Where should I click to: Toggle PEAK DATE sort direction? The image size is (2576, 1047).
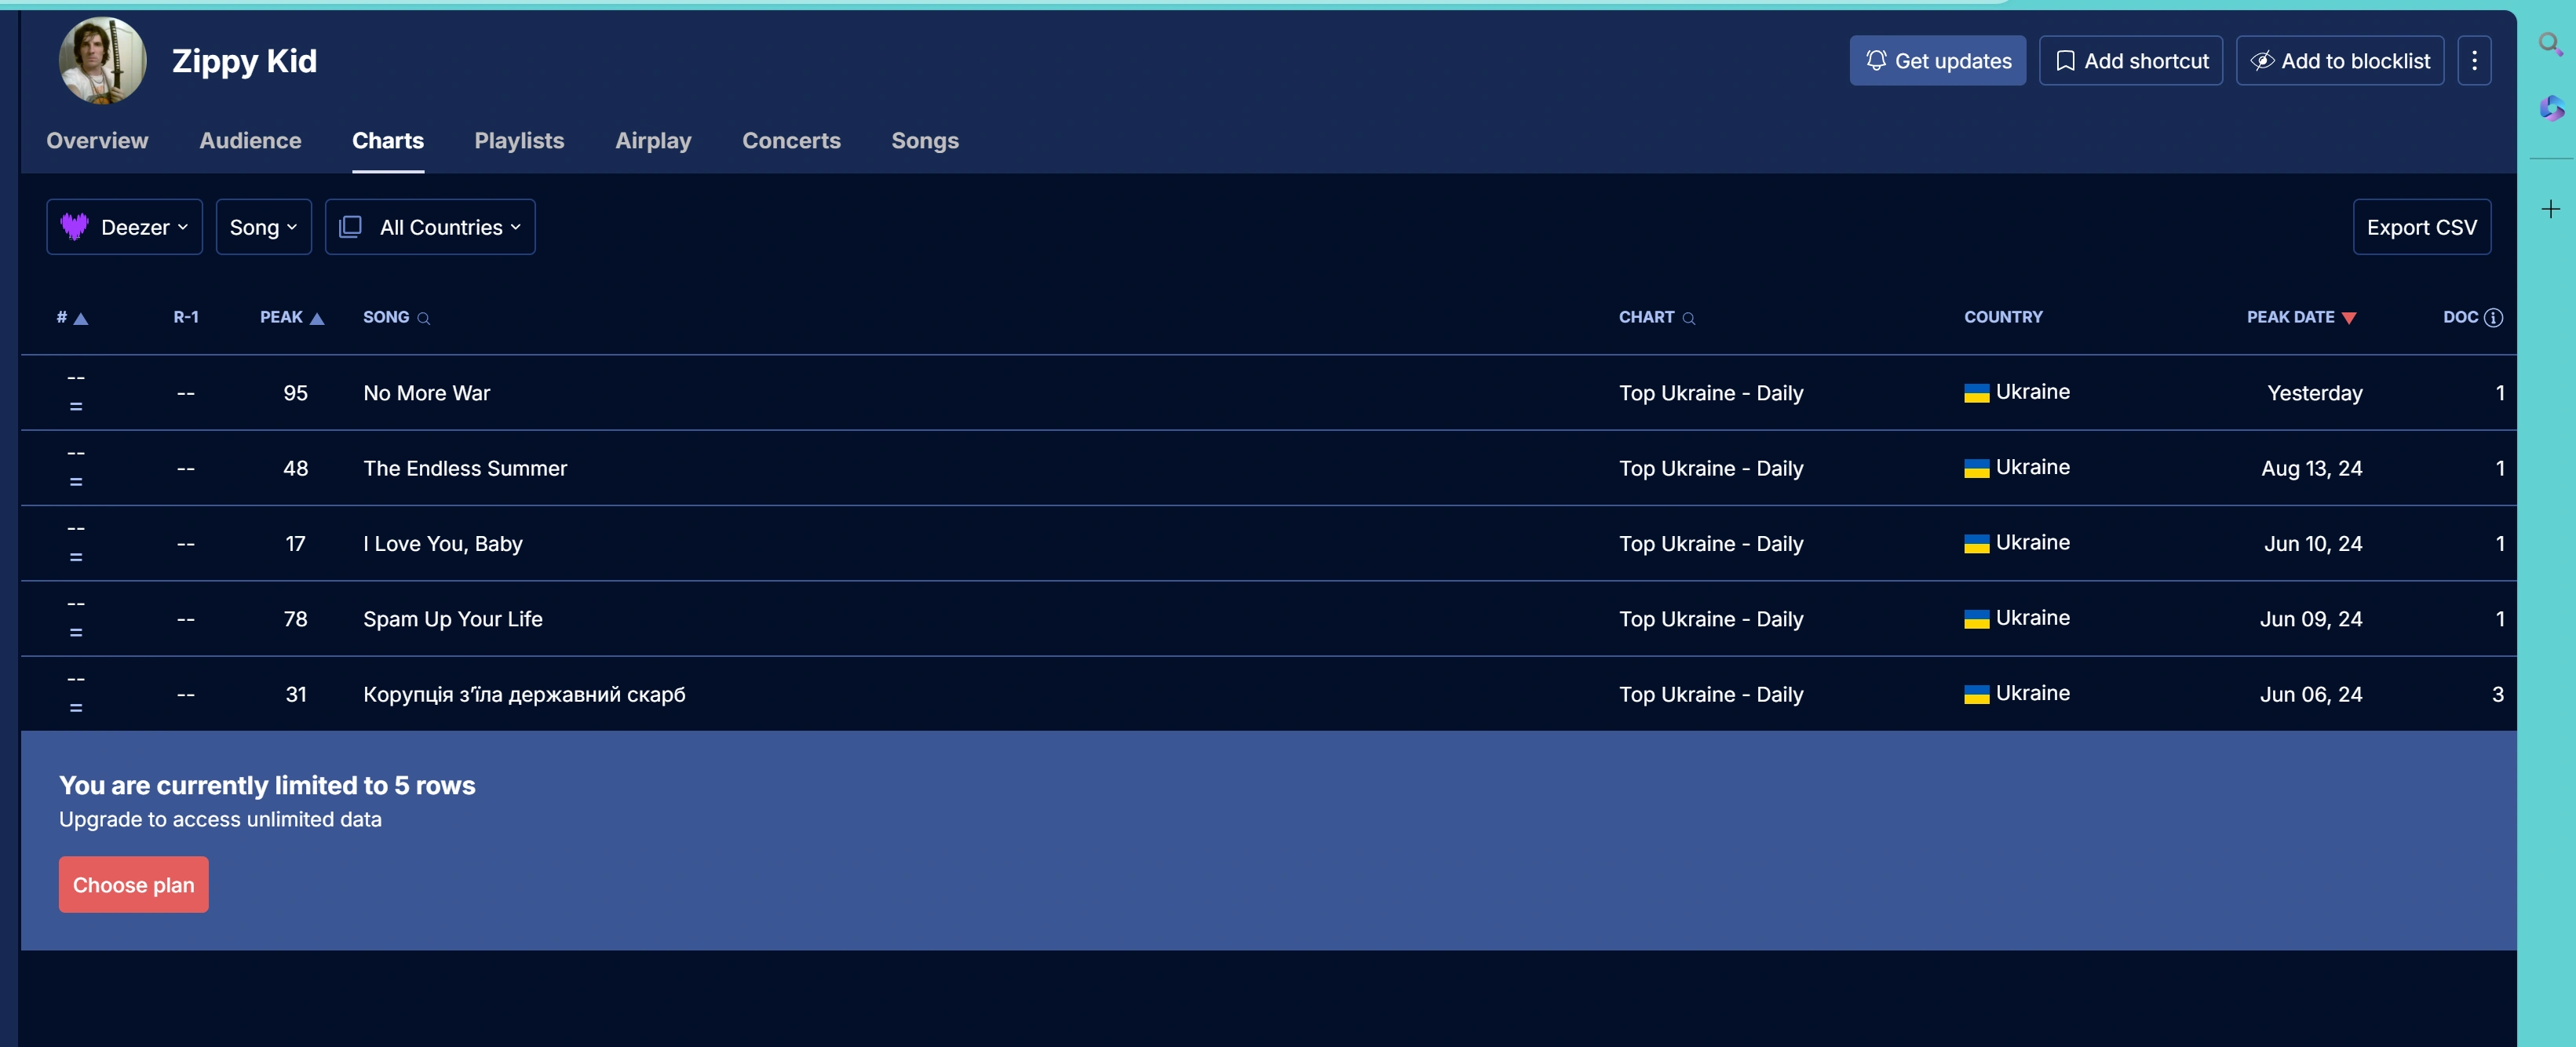2349,318
